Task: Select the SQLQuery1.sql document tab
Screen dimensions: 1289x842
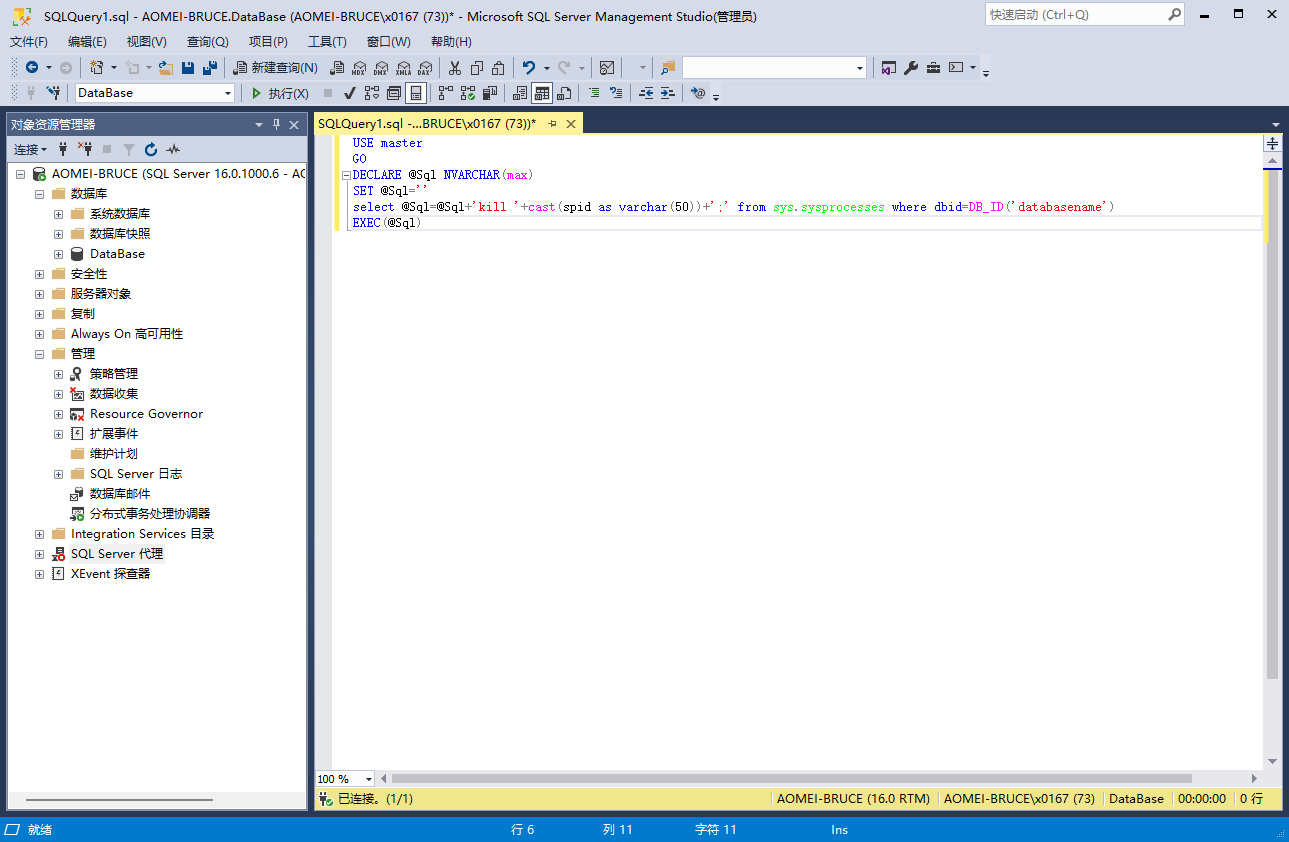Action: 426,124
